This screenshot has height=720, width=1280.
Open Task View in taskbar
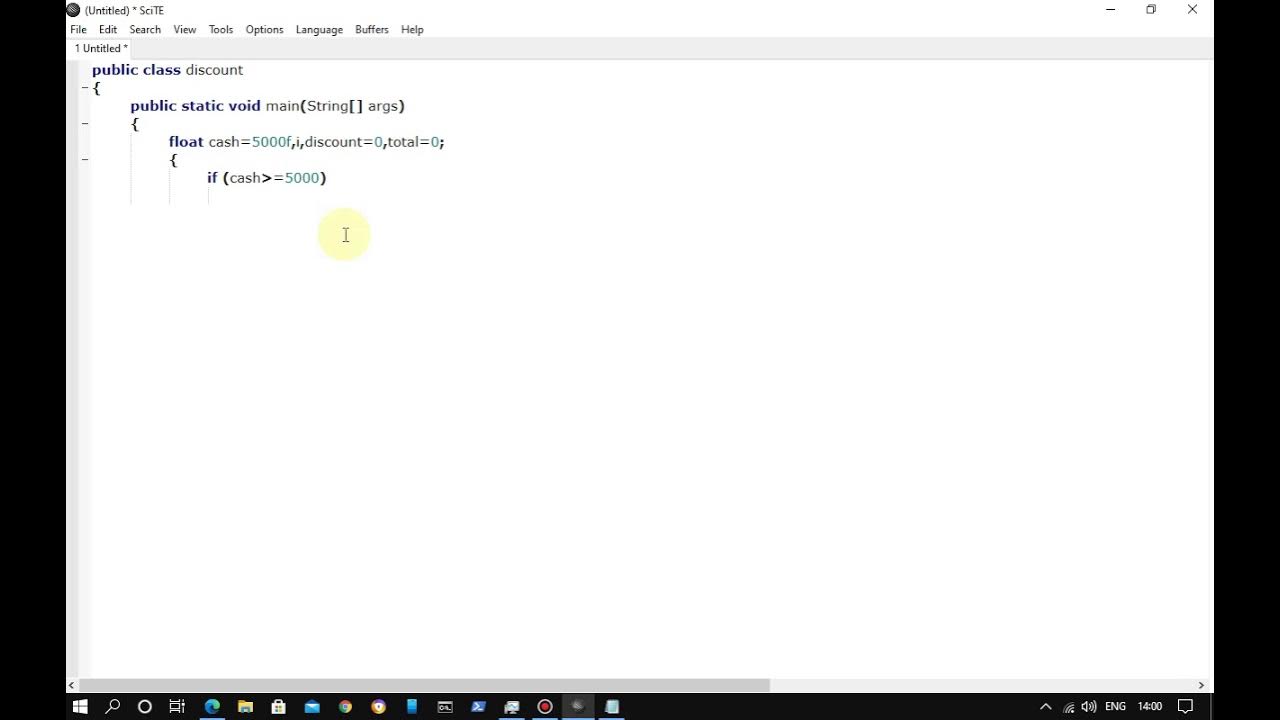coord(177,706)
